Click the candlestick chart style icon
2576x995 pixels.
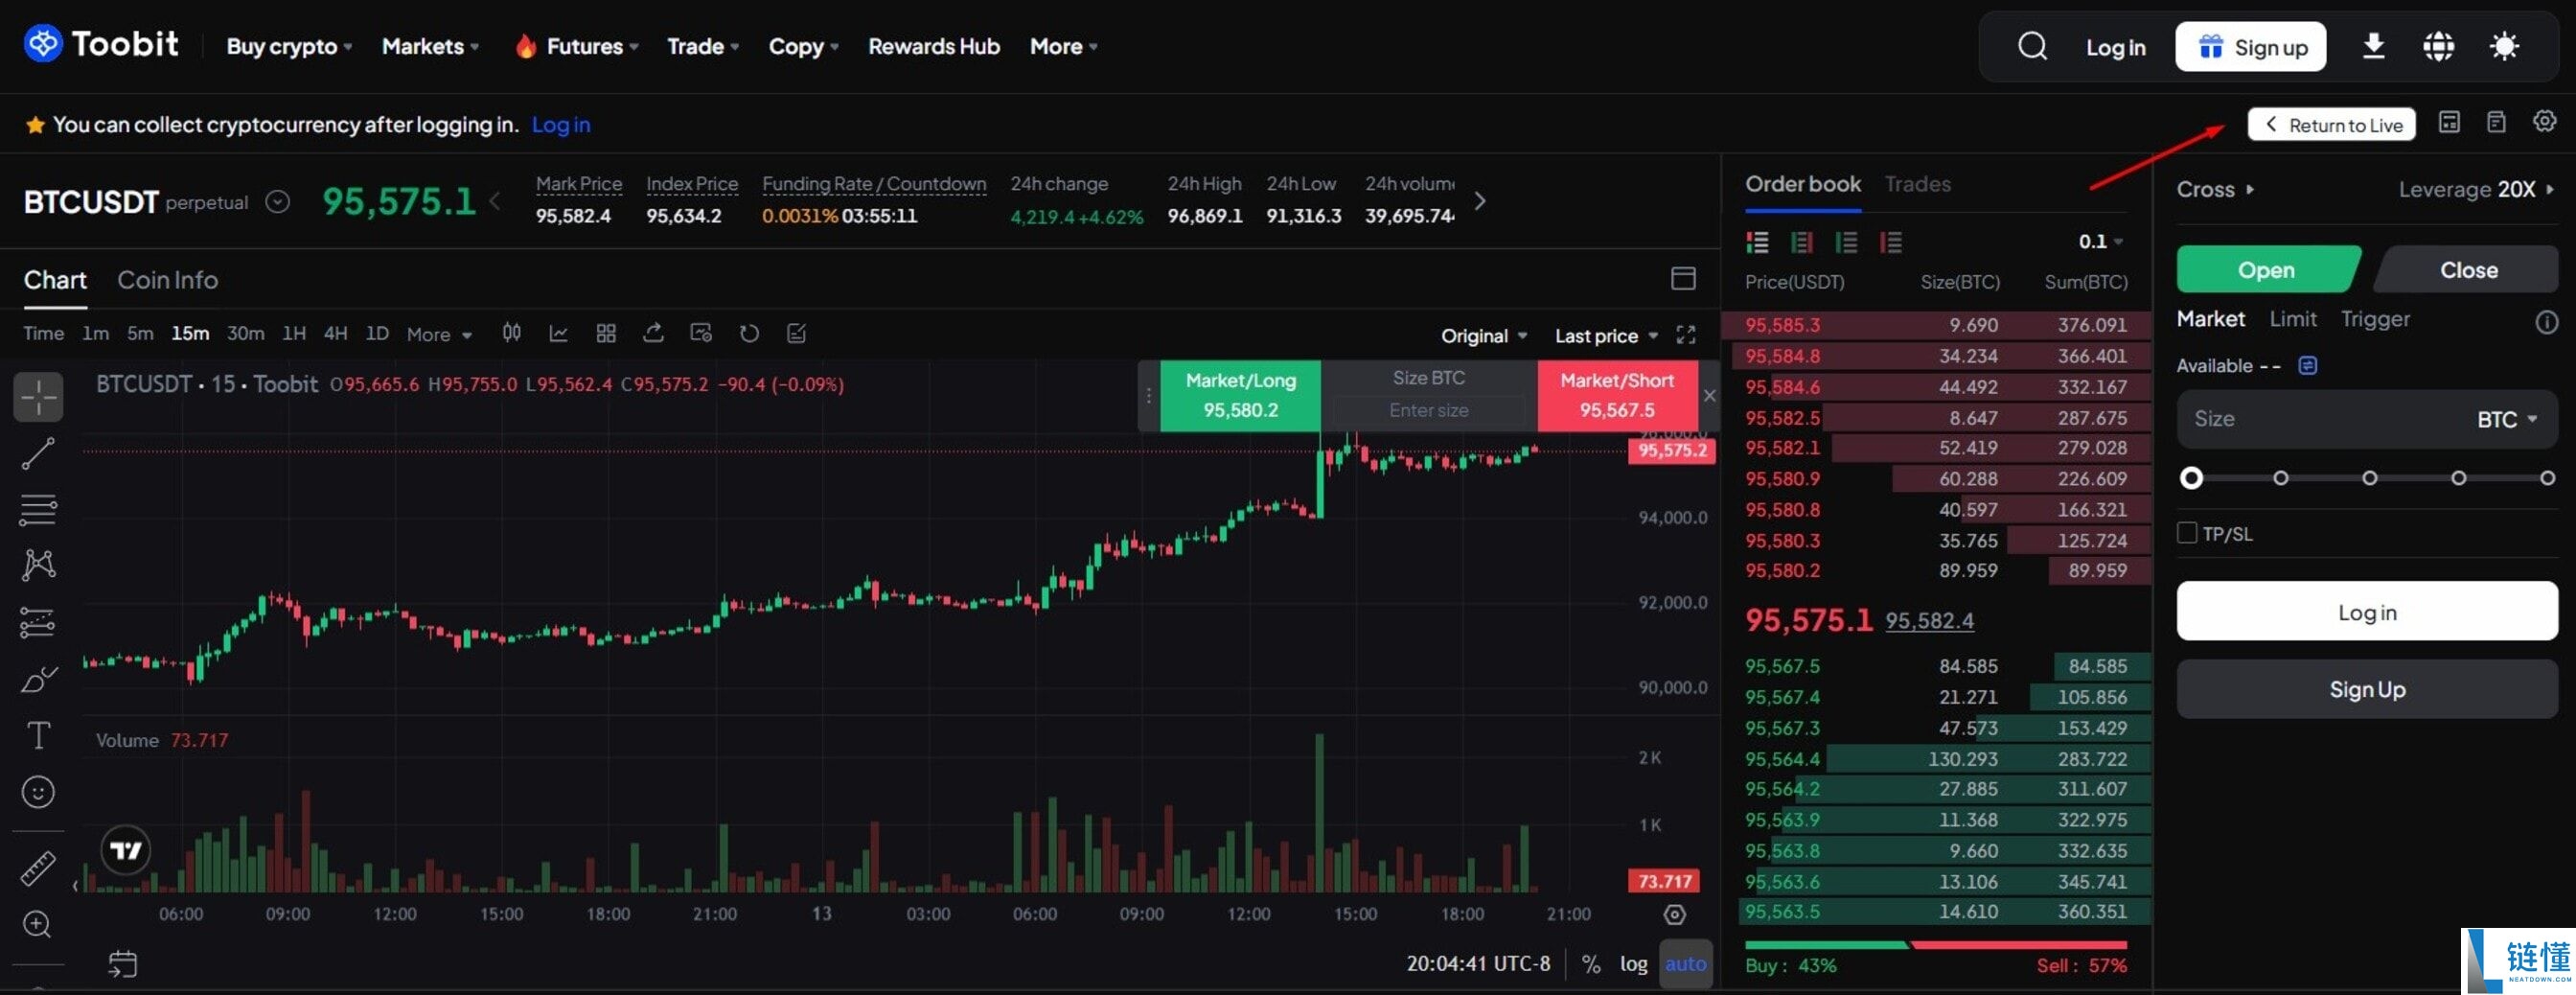tap(511, 333)
